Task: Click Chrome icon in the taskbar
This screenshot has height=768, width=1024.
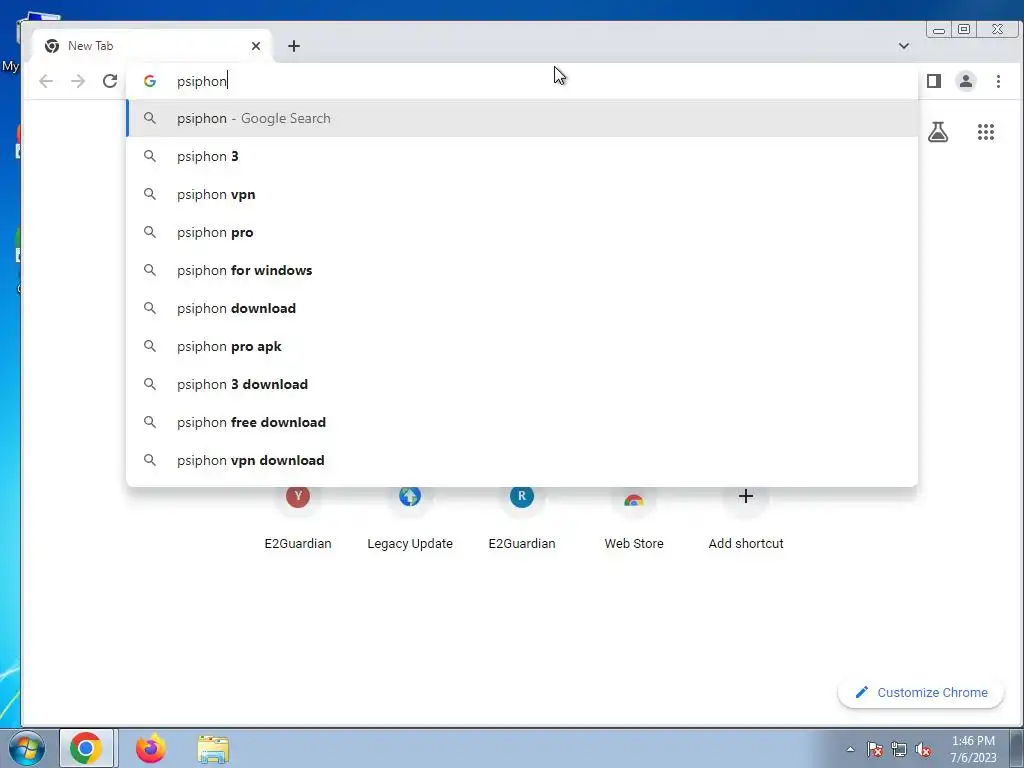Action: coord(86,748)
